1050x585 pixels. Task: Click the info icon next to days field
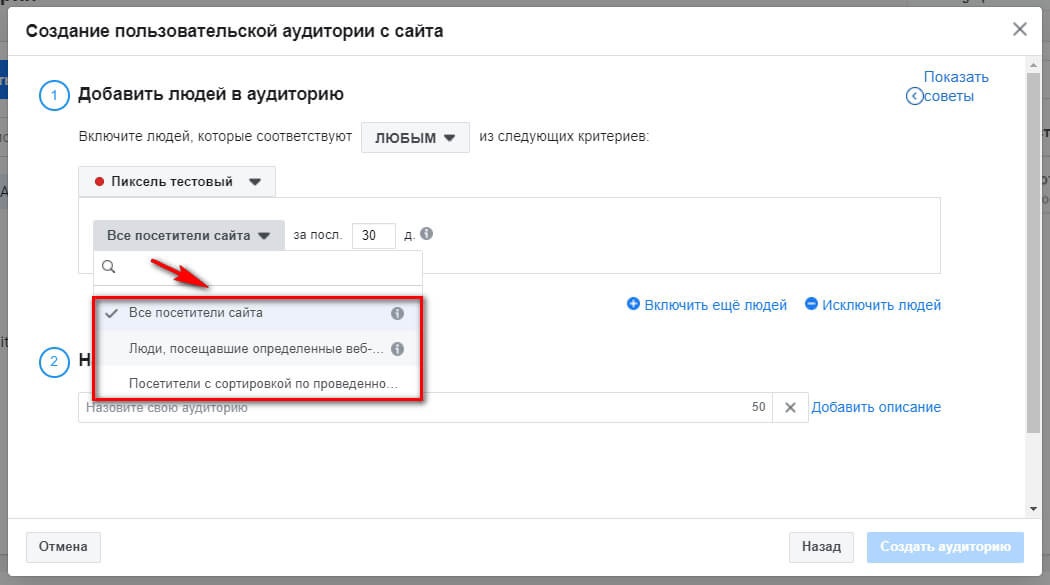427,234
